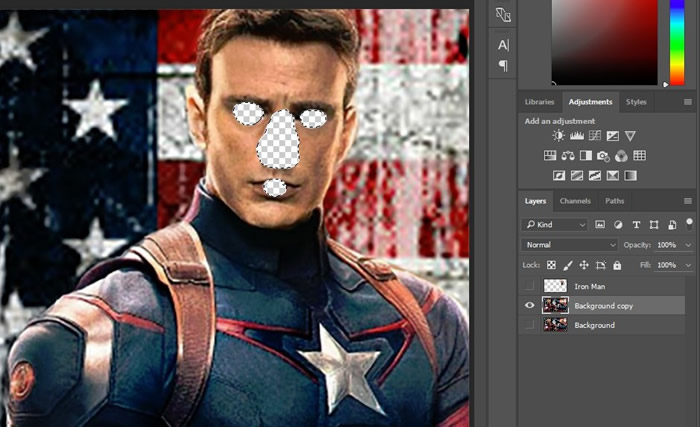Switch to the Libraries tab

point(539,102)
